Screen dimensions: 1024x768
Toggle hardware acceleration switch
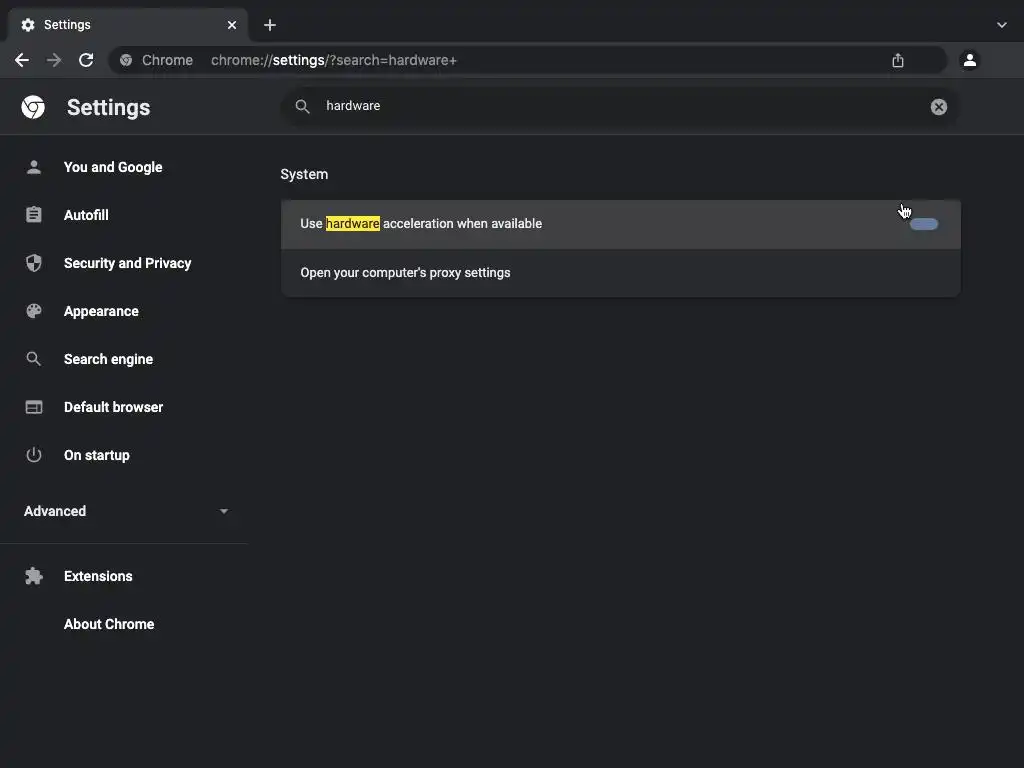click(x=924, y=224)
